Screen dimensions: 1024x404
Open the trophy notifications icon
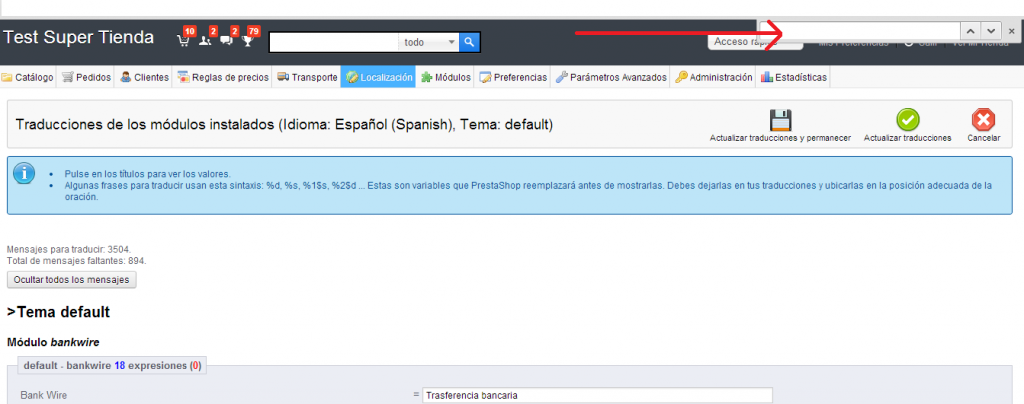248,40
